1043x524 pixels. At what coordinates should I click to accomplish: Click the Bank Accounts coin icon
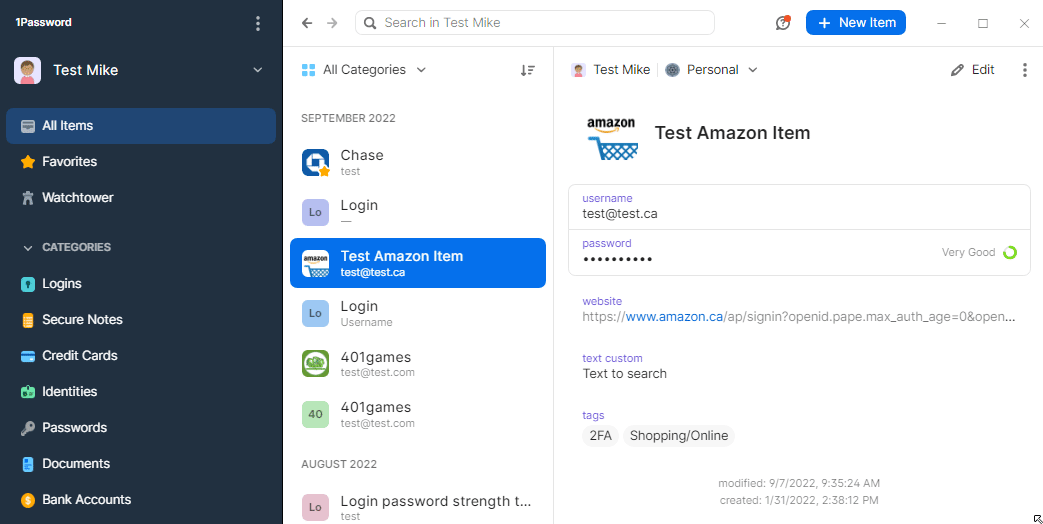click(x=27, y=500)
